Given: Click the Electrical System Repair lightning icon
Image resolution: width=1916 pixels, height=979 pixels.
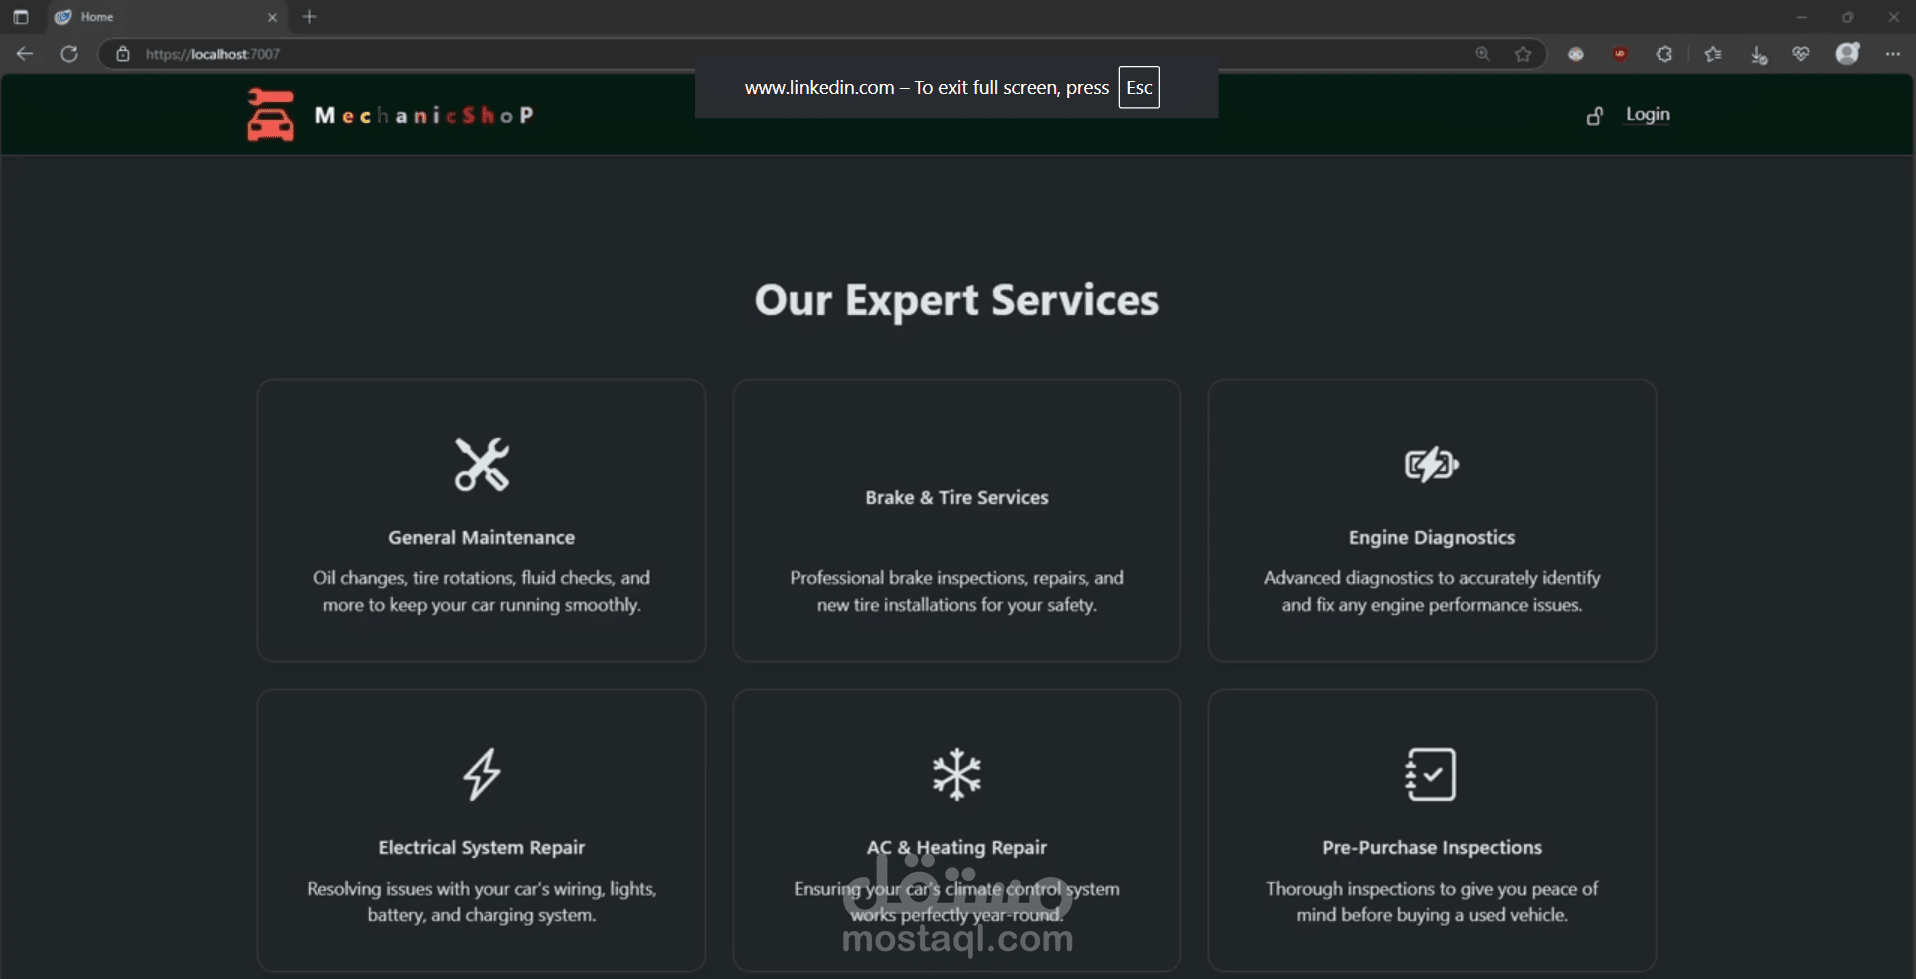Looking at the screenshot, I should (x=481, y=774).
